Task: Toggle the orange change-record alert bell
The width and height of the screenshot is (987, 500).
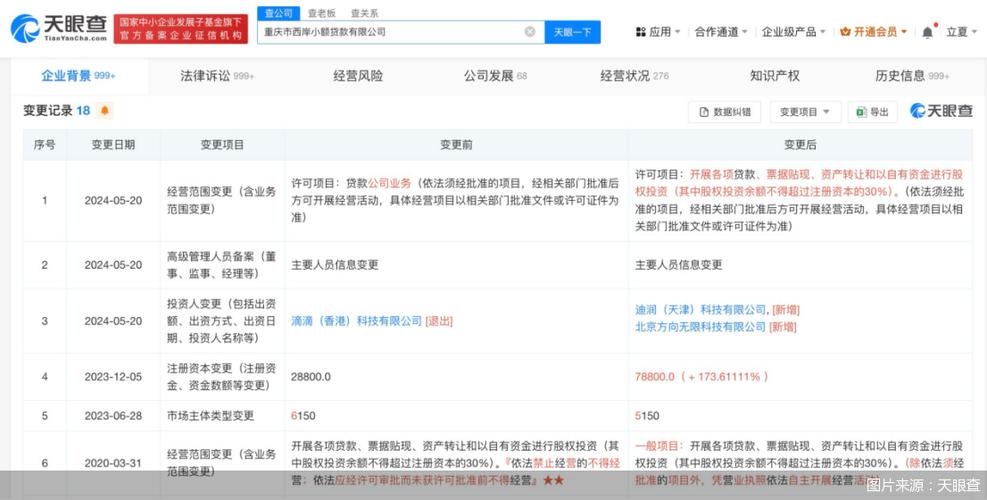Action: point(104,111)
